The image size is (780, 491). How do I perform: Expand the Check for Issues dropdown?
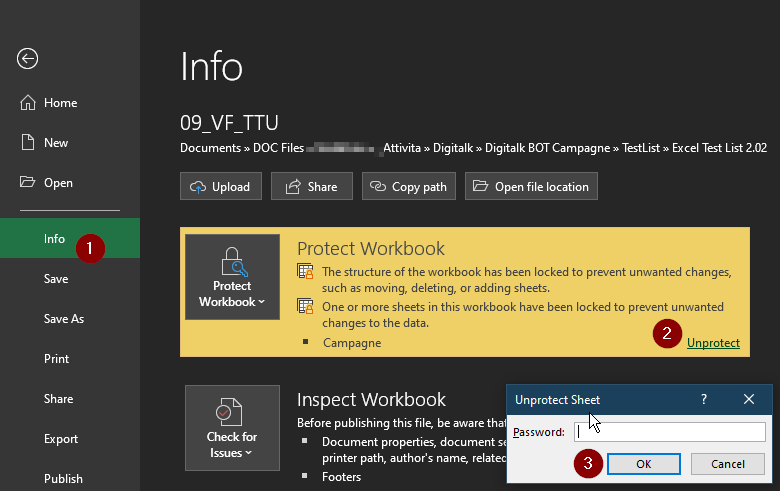[x=232, y=430]
